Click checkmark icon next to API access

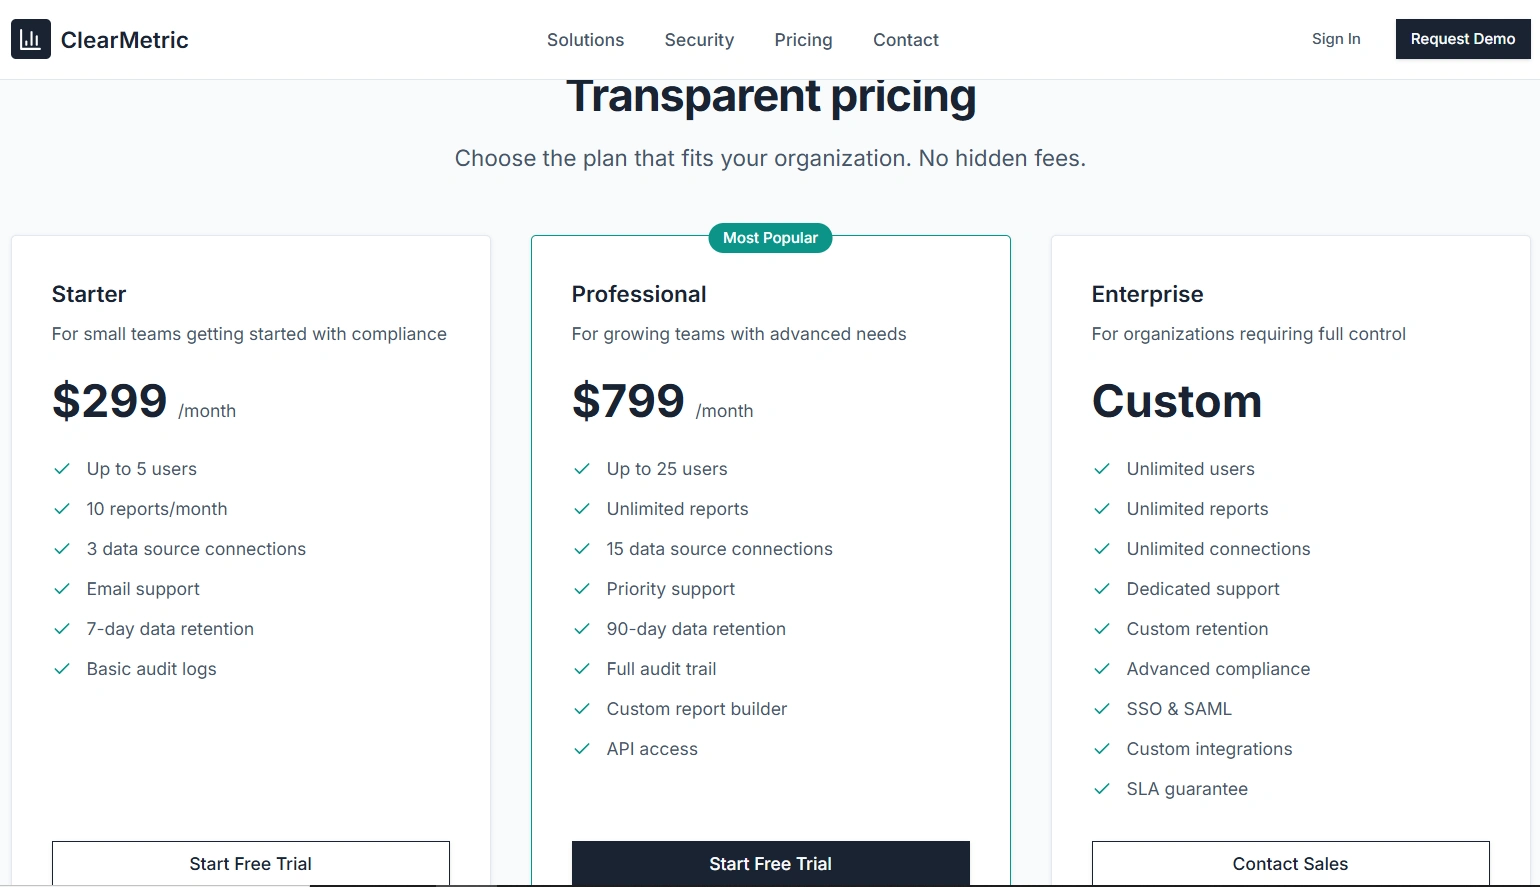click(x=582, y=749)
